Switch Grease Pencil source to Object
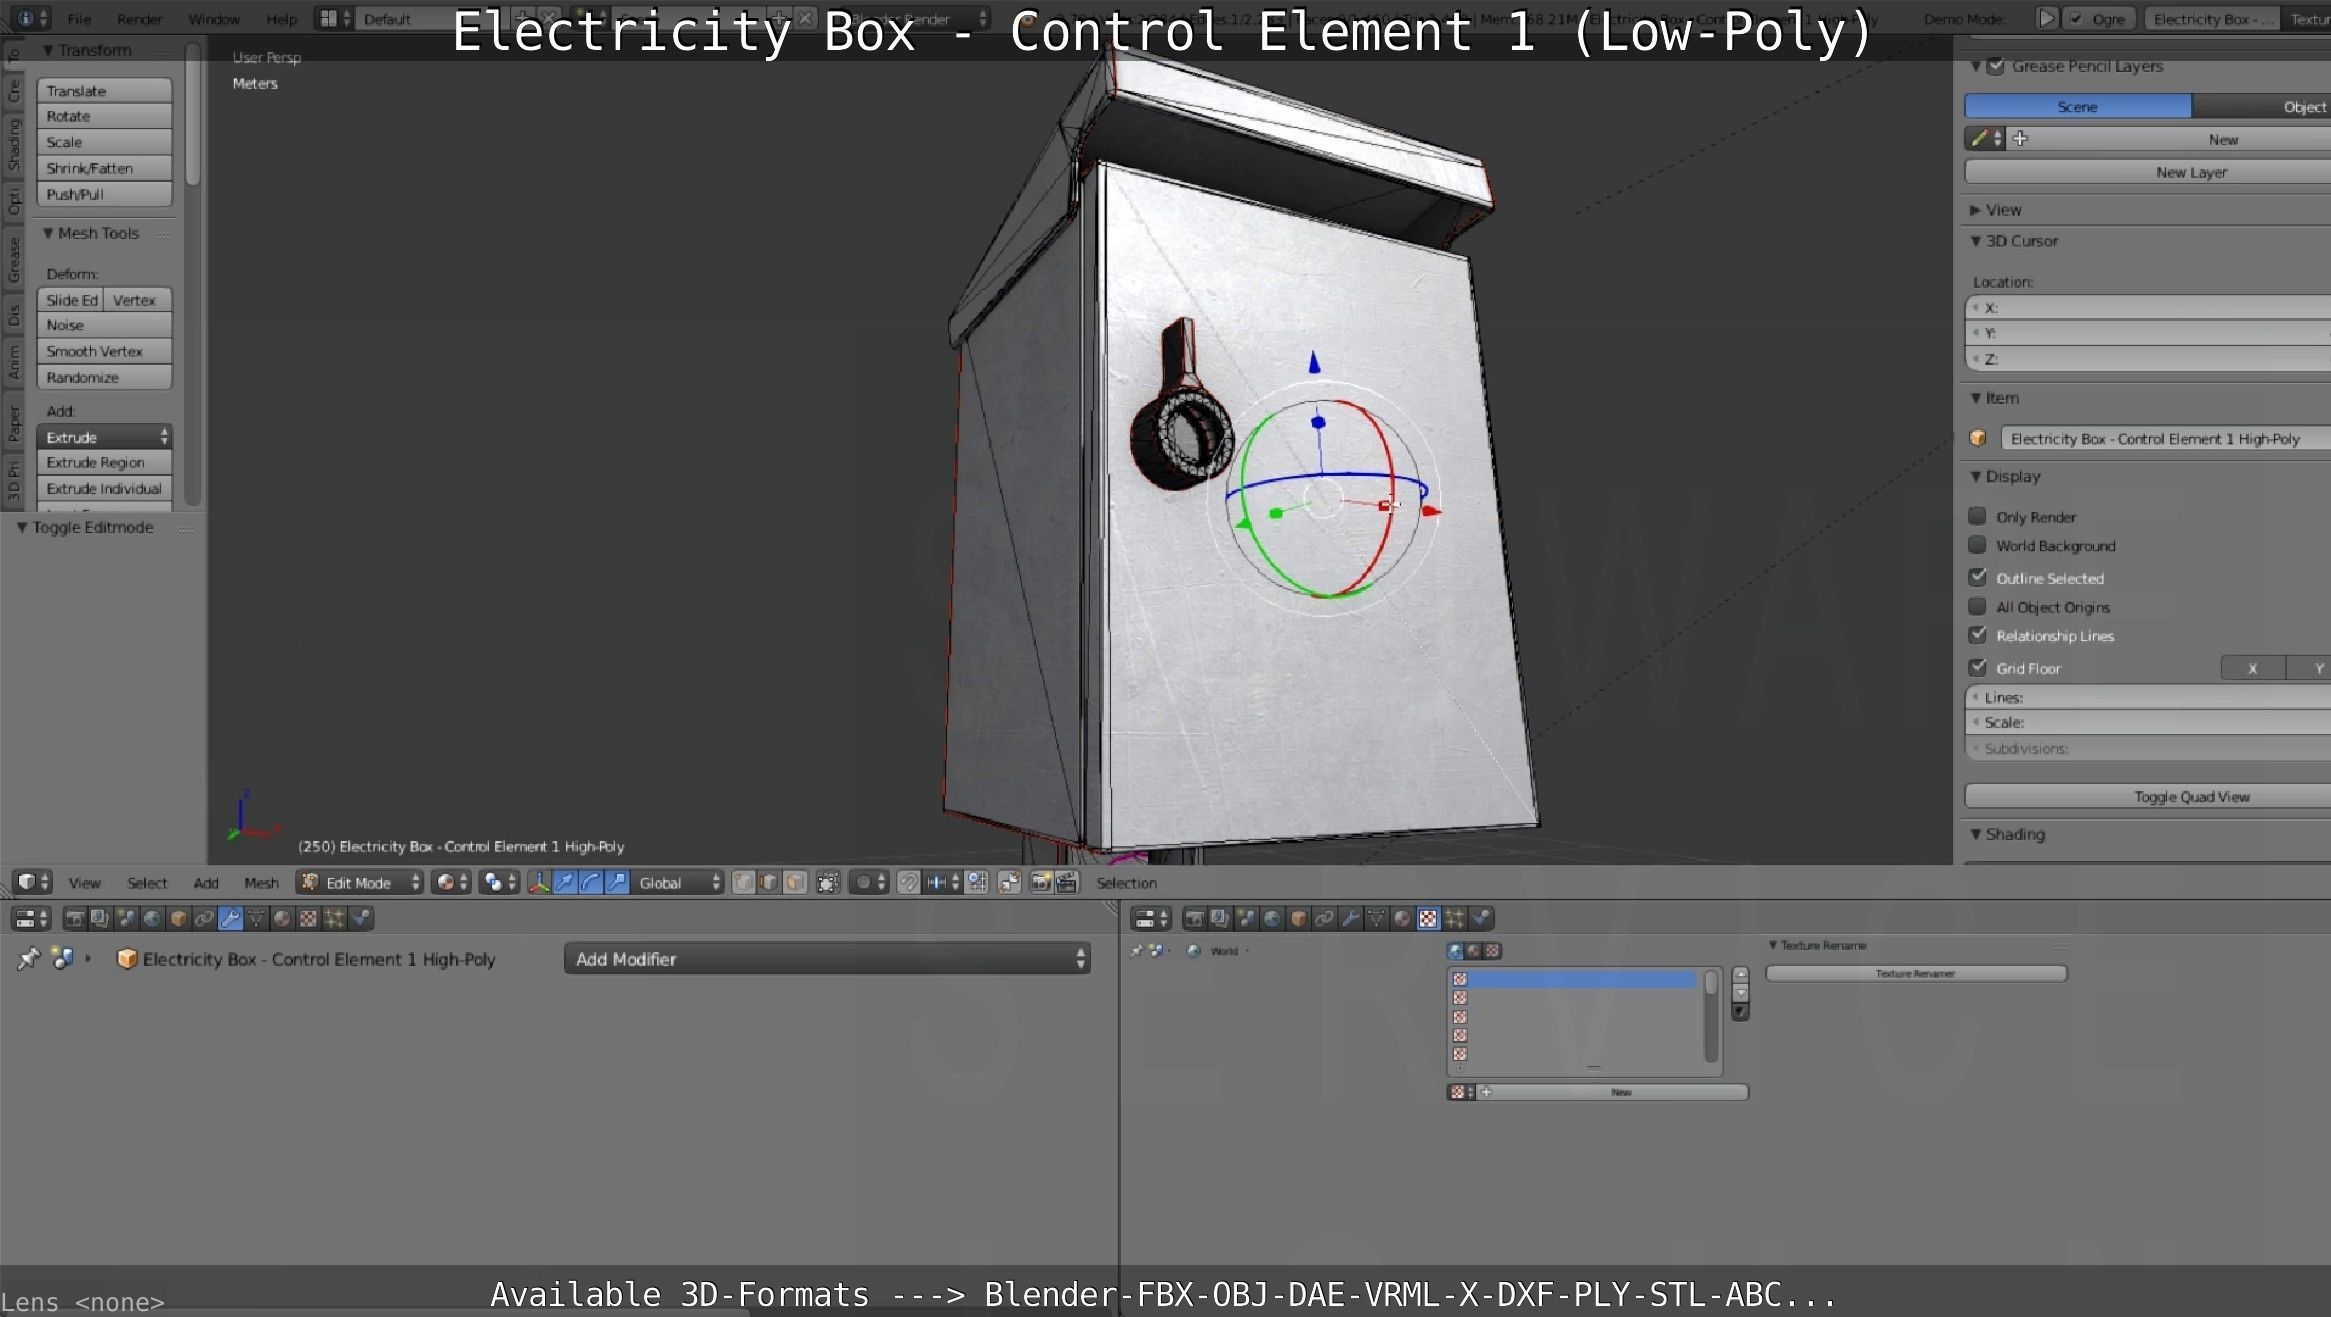Viewport: 2331px width, 1317px height. click(2262, 106)
